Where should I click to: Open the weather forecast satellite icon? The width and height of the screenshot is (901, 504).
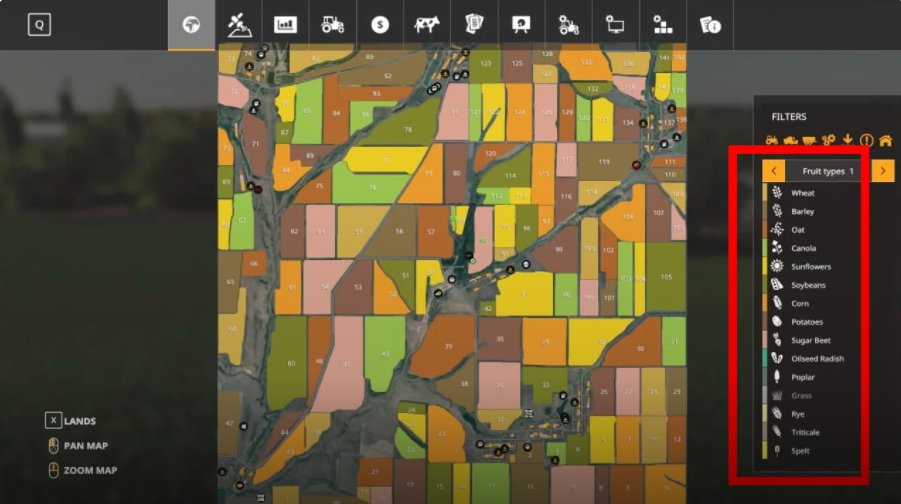(238, 25)
